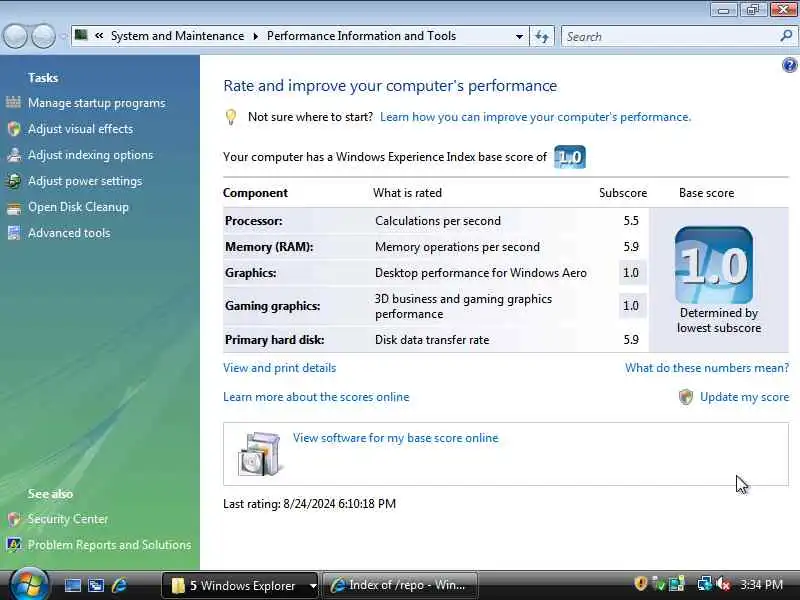Click the Processor subscore 5.5
Viewport: 800px width, 600px height.
(631, 221)
